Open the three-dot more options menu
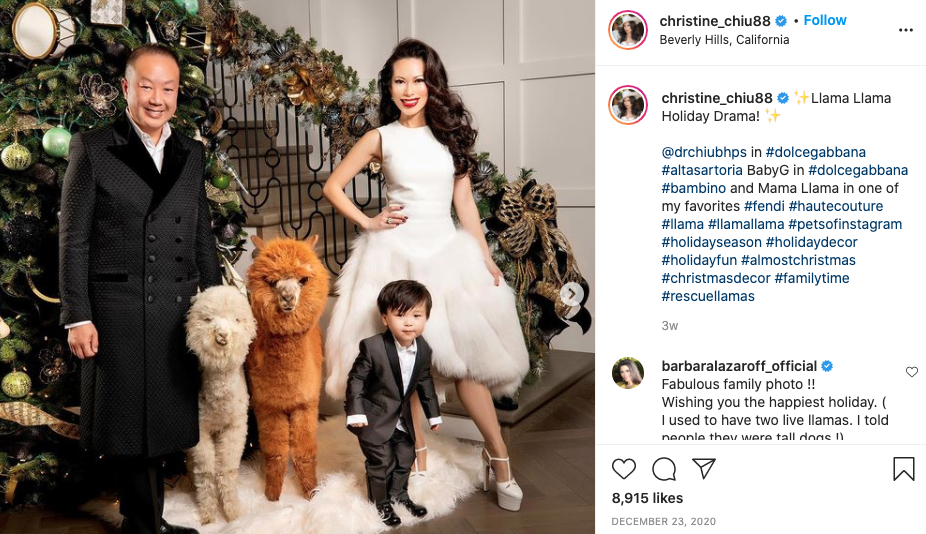926x534 pixels. point(906,30)
